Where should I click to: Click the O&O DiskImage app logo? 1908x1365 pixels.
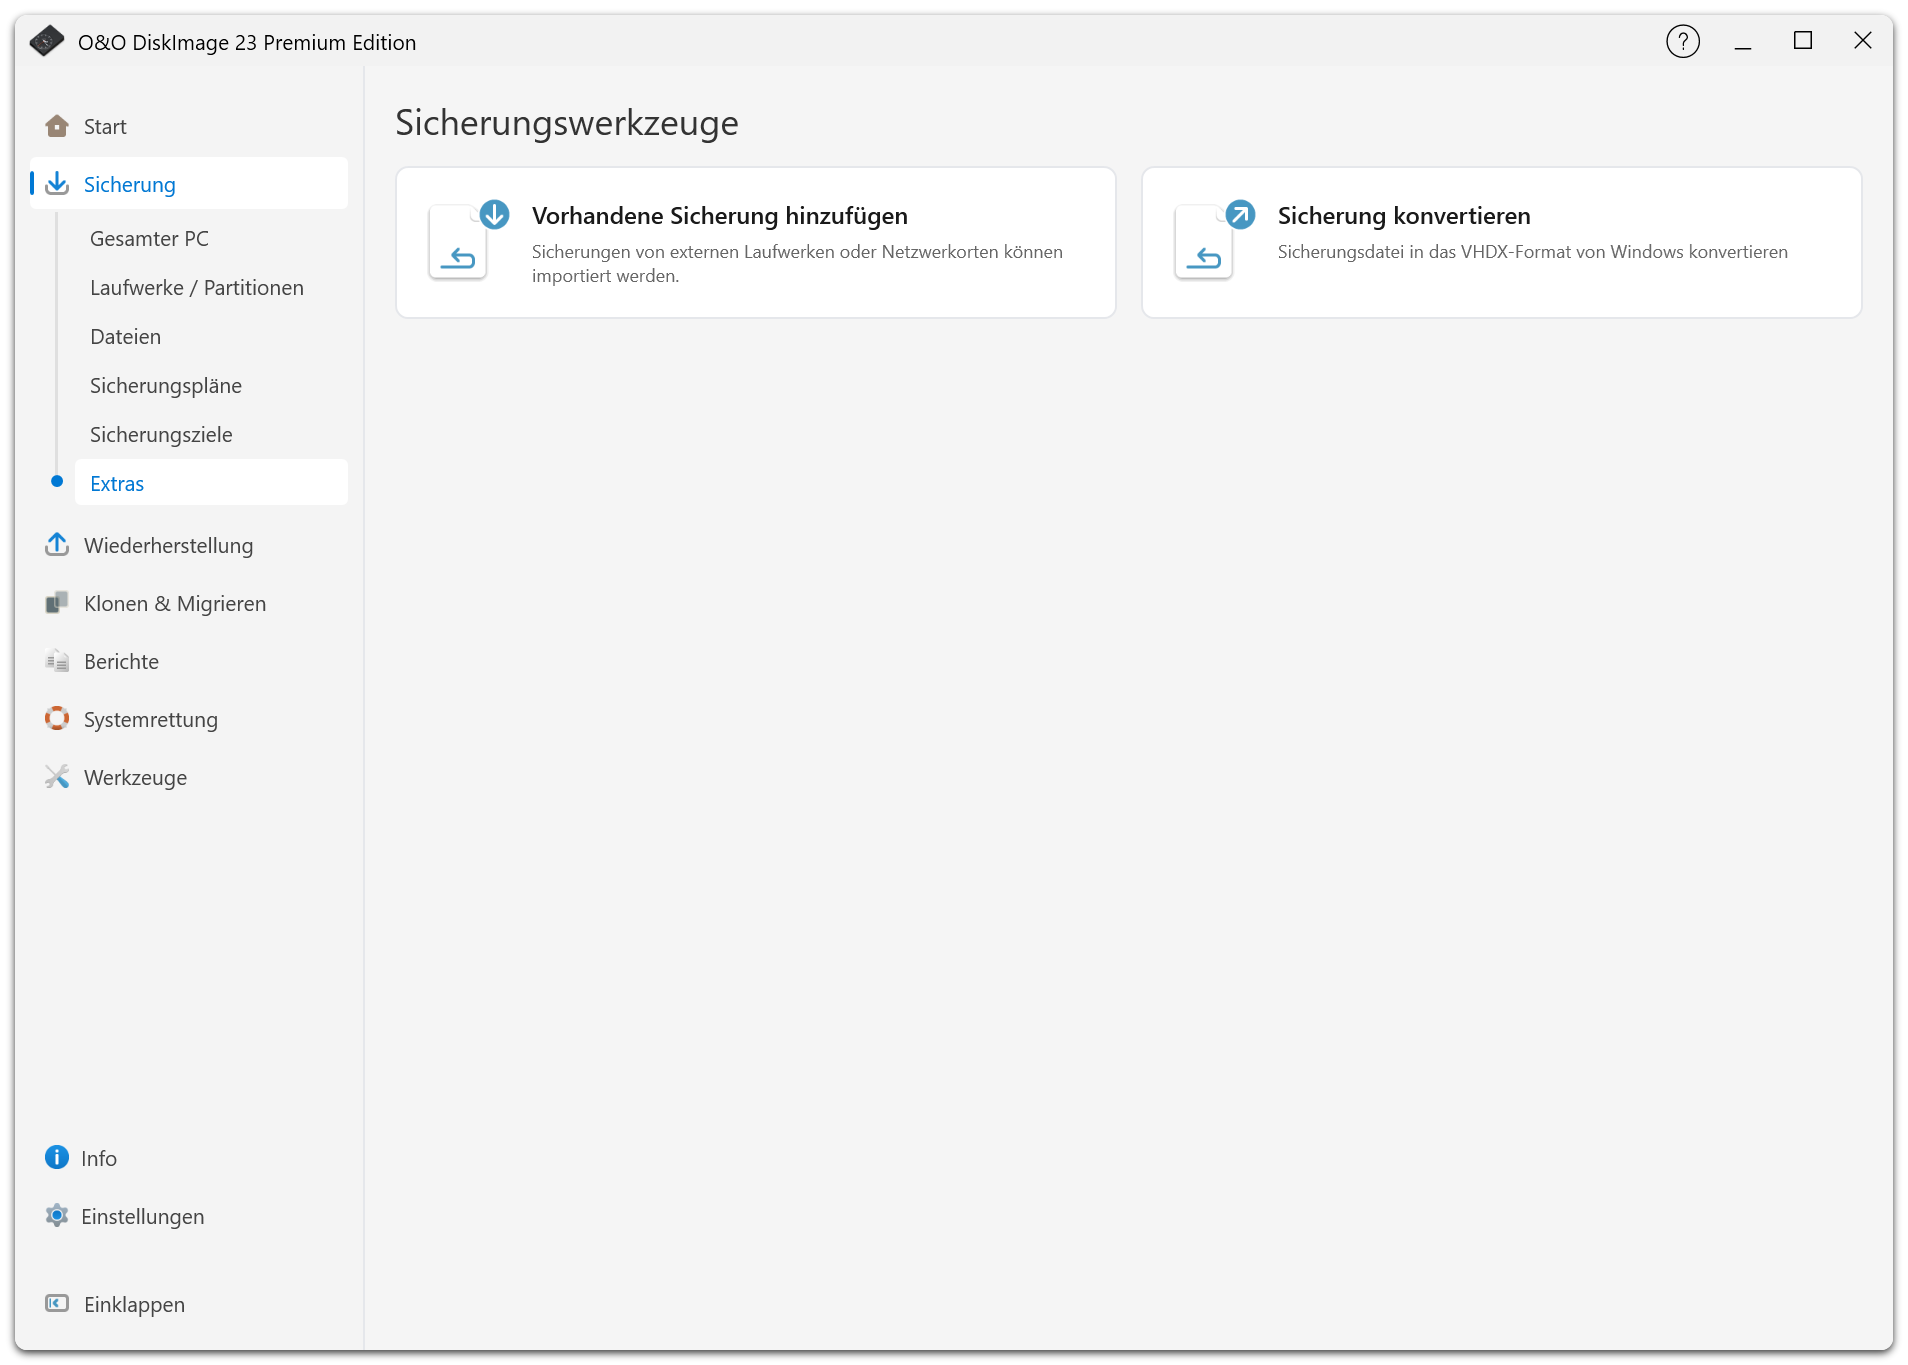47,41
